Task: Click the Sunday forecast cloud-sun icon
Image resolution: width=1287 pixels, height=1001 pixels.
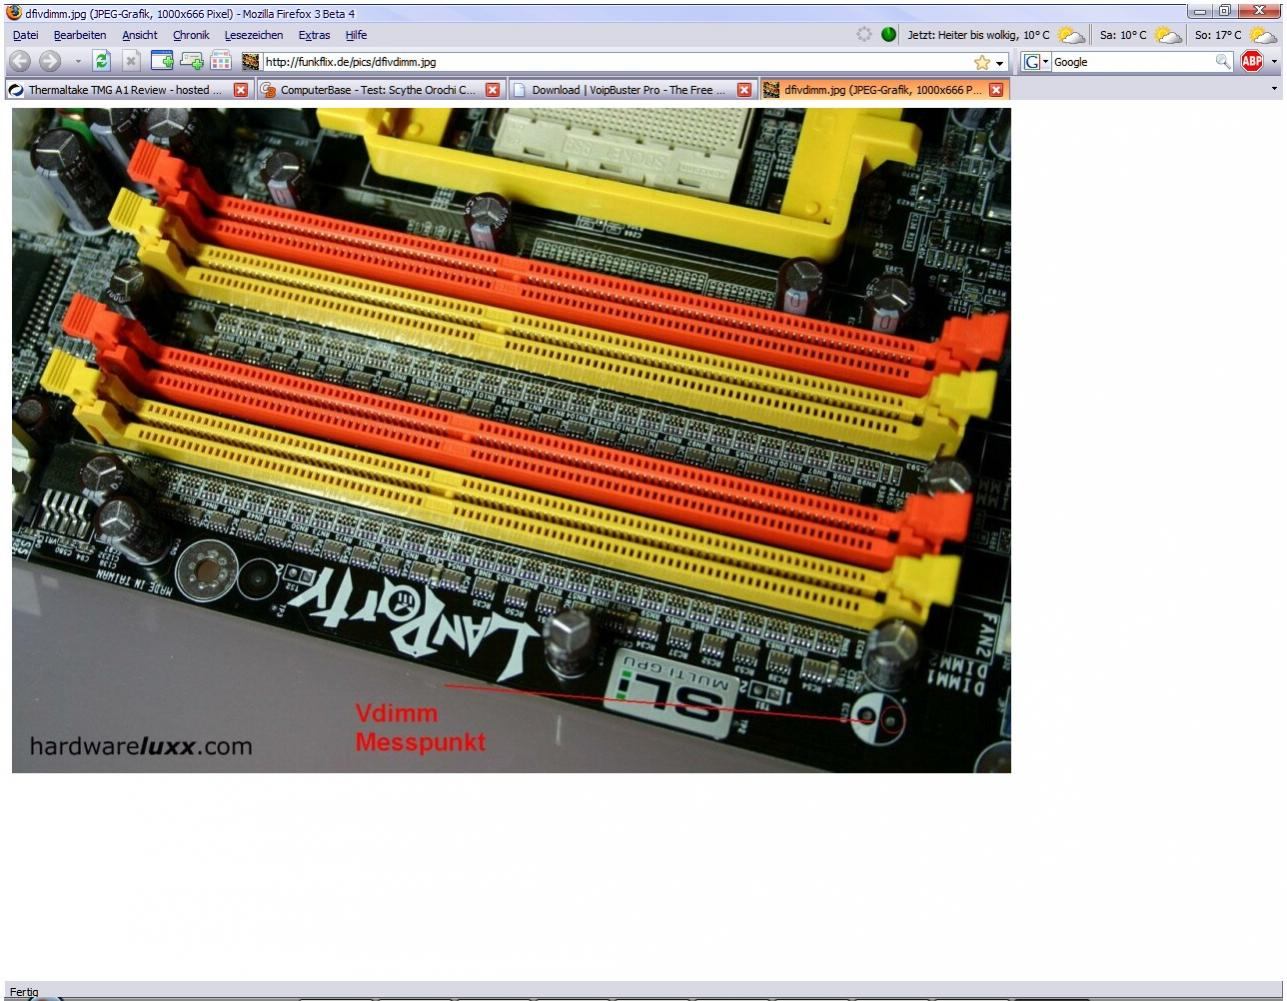Action: tap(1263, 35)
